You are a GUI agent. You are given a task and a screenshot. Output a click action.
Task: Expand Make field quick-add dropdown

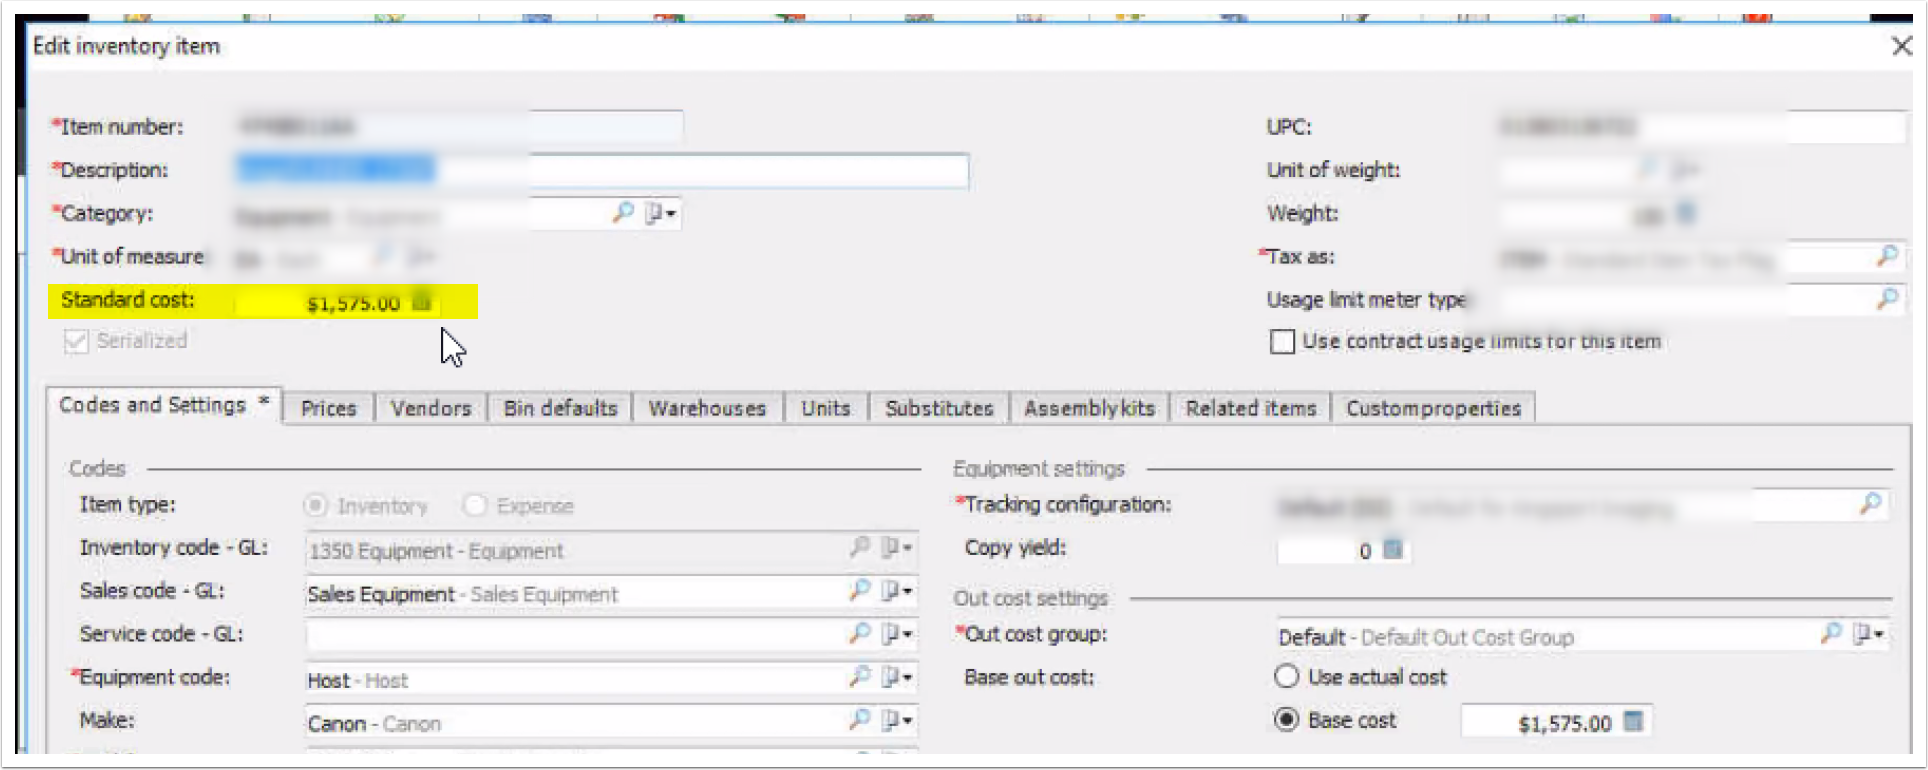[x=896, y=720]
